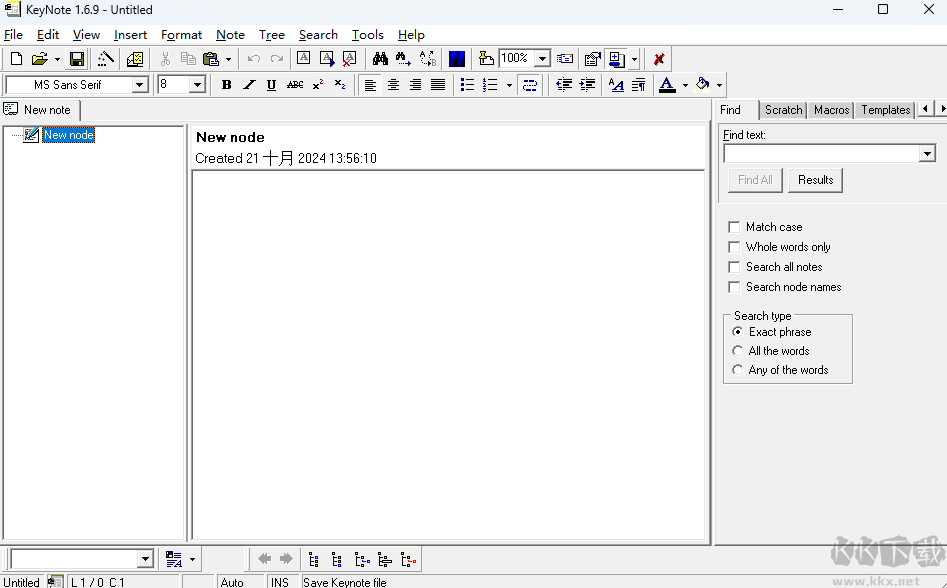Viewport: 947px width, 588px height.
Task: Click the bulleted list icon
Action: (467, 85)
